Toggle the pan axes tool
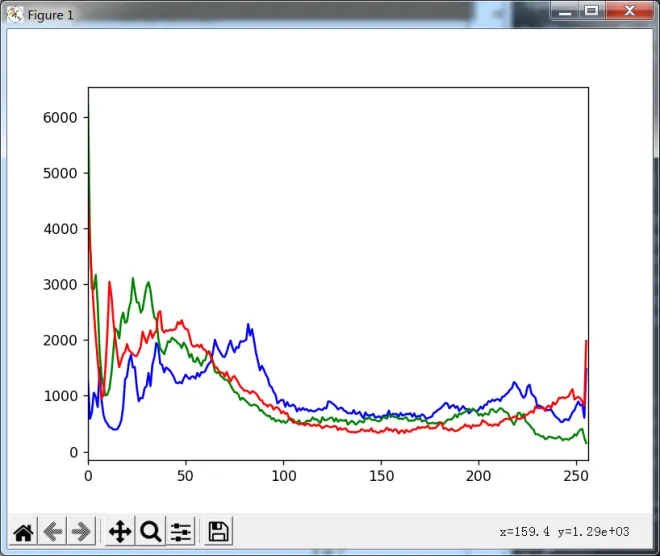Image resolution: width=660 pixels, height=556 pixels. click(x=120, y=531)
